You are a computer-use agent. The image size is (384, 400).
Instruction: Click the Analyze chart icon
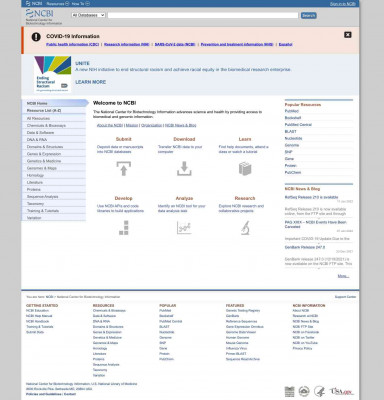[184, 228]
